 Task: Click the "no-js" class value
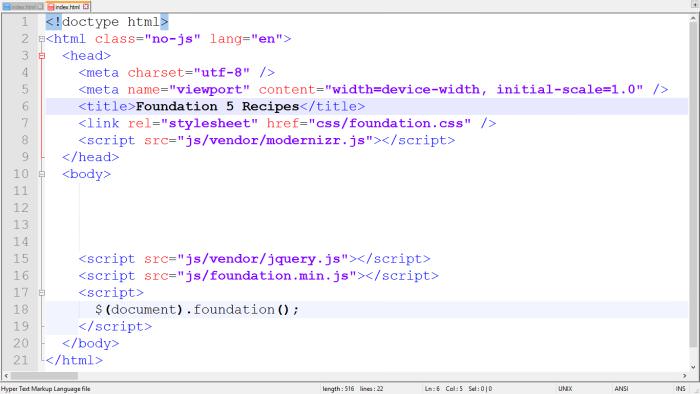[172, 39]
